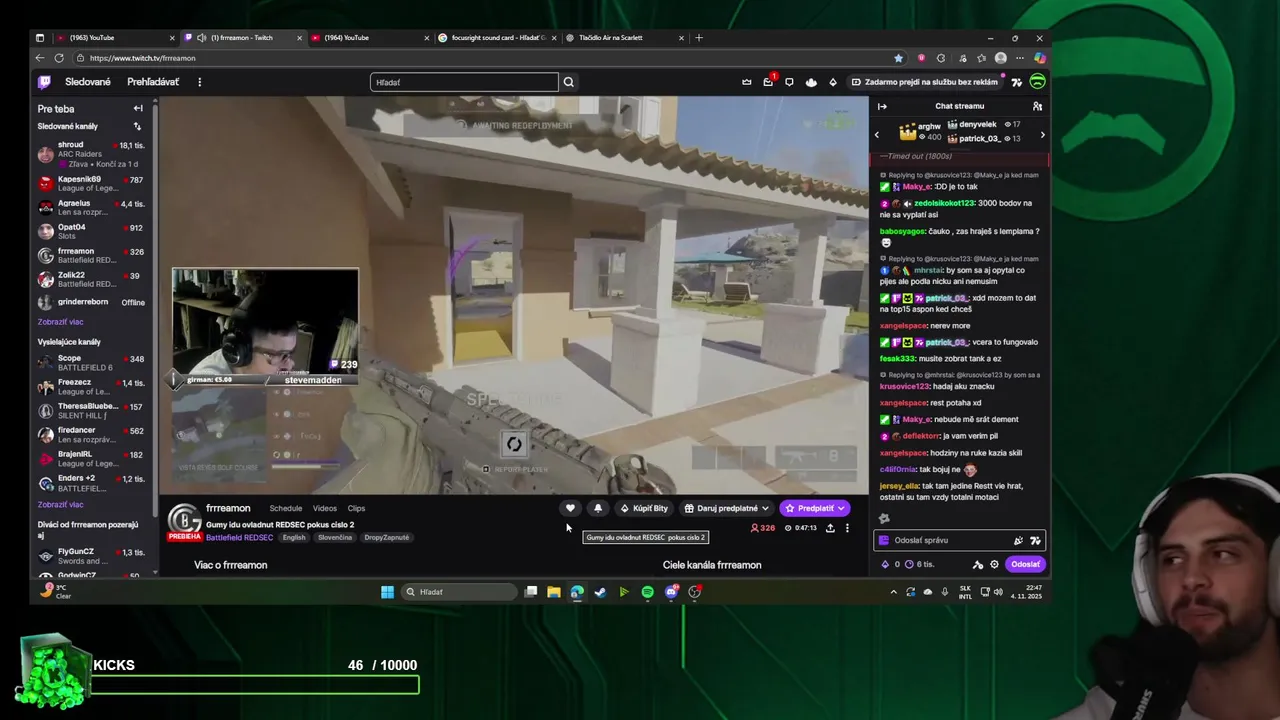This screenshot has height=720, width=1280.
Task: Show previous gift leaderboard entry
Action: point(877,134)
